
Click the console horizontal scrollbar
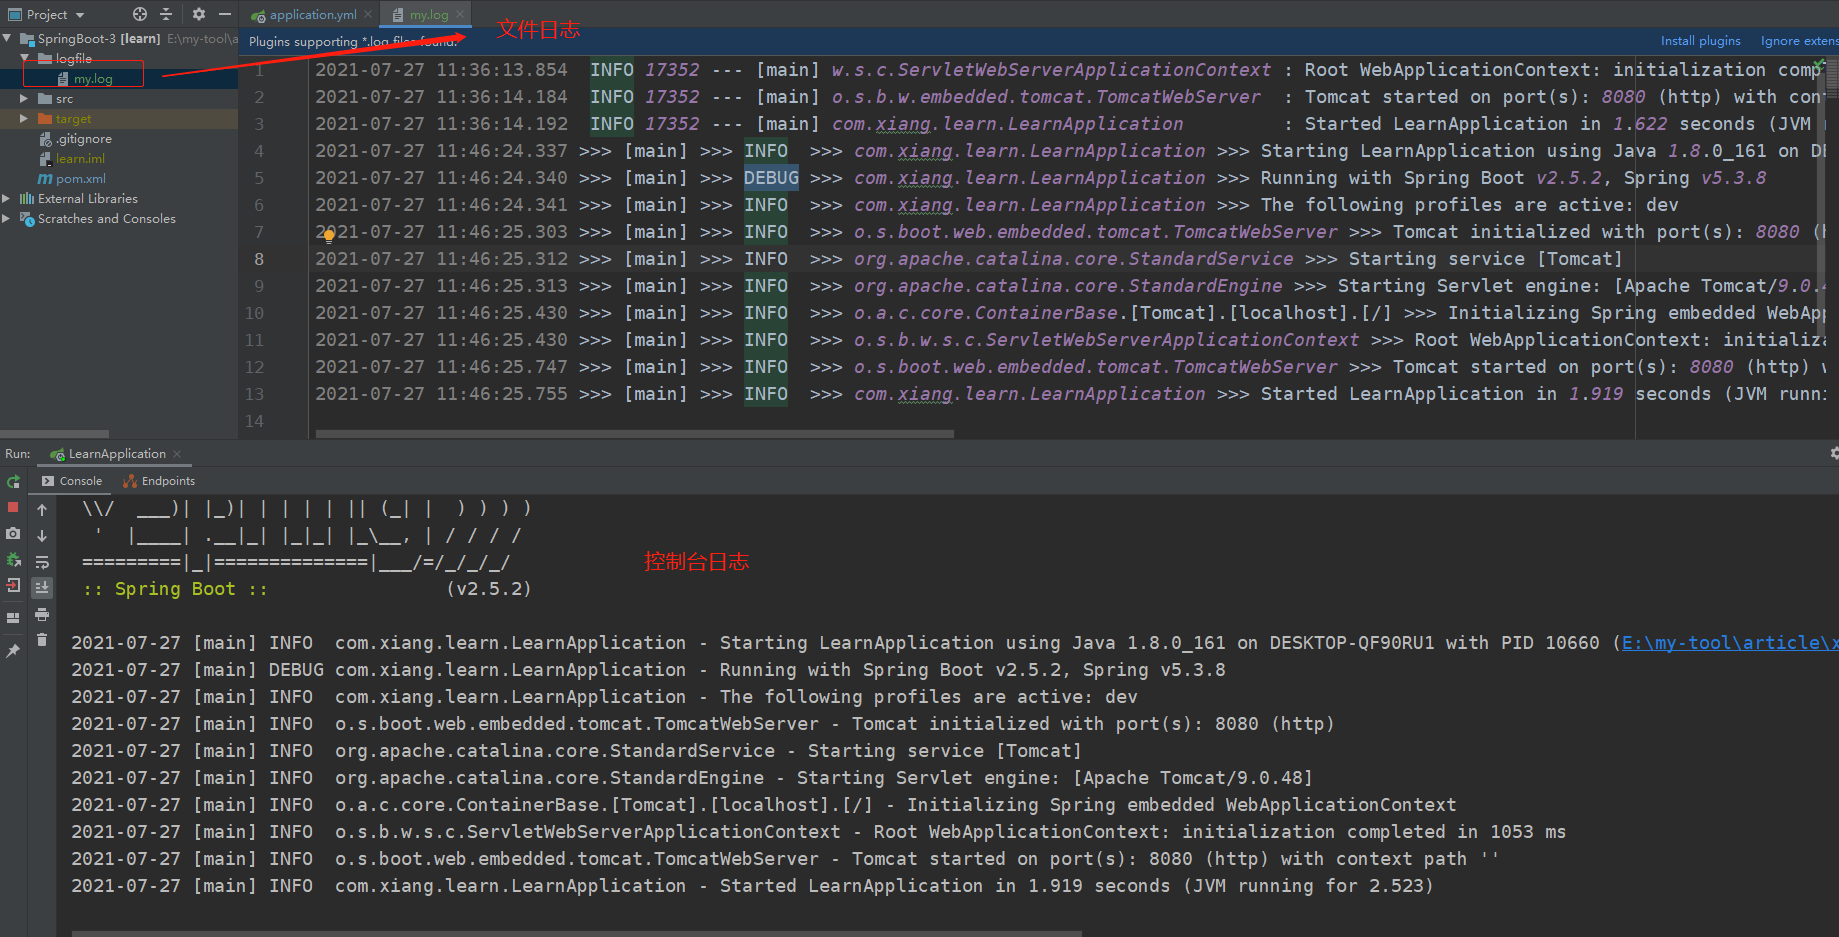(x=576, y=933)
